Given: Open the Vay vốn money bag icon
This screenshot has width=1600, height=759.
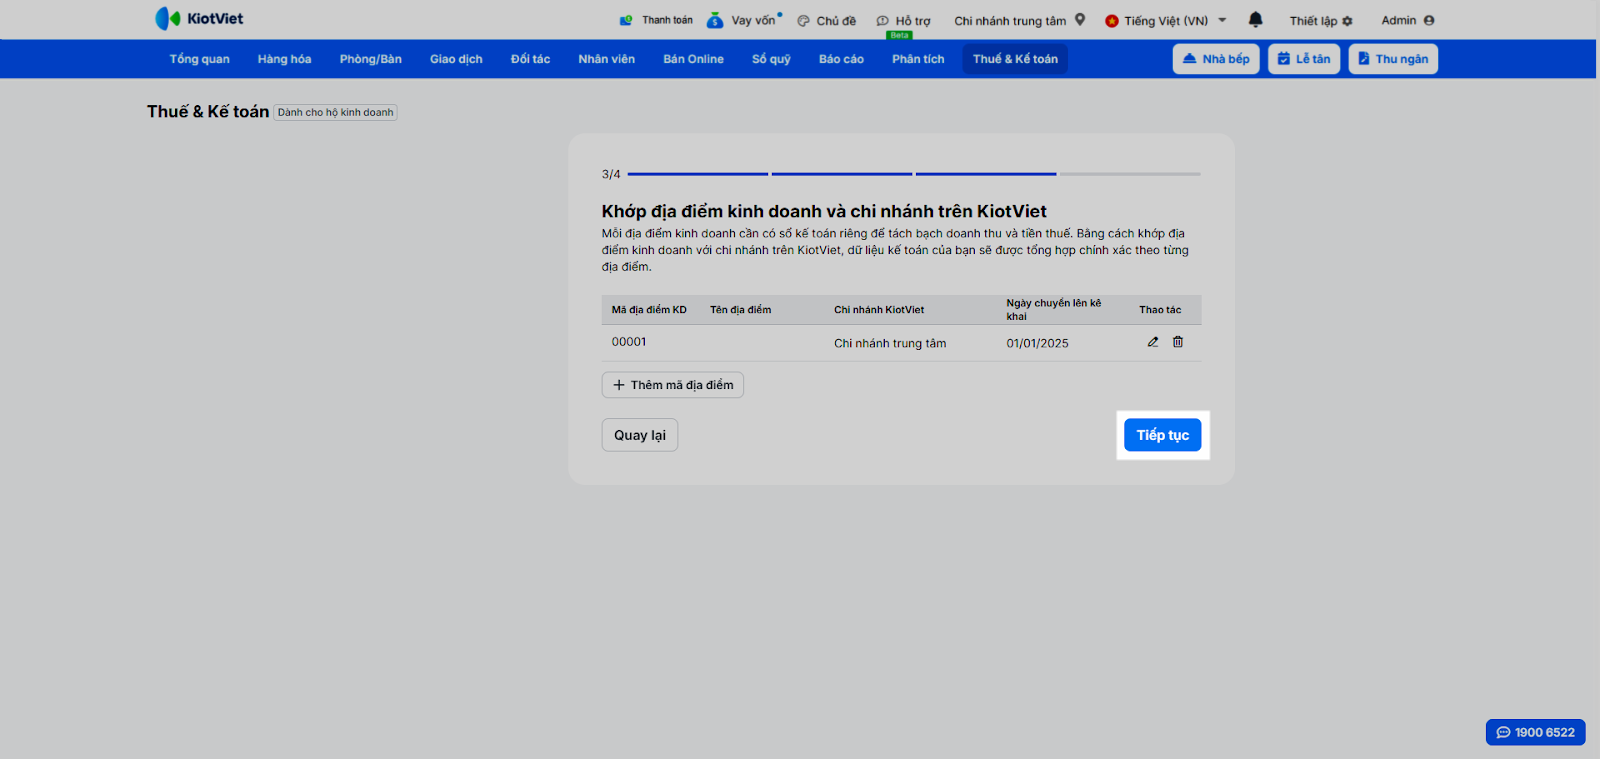Looking at the screenshot, I should (x=715, y=20).
